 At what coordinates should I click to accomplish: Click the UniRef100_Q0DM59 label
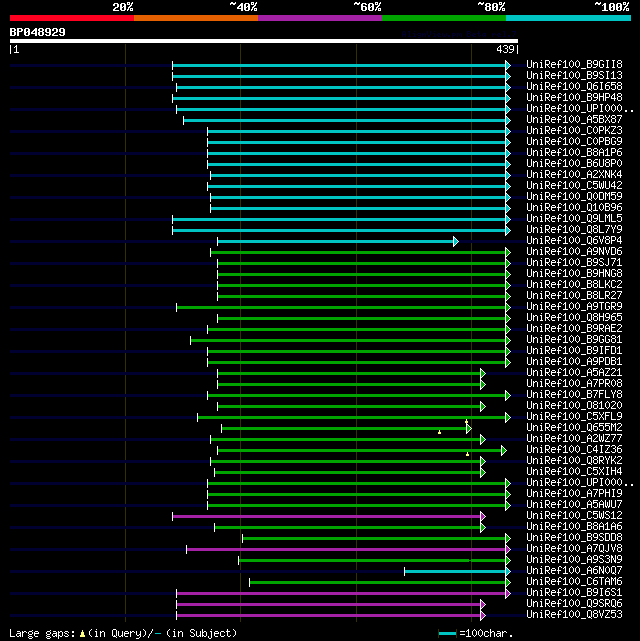574,197
